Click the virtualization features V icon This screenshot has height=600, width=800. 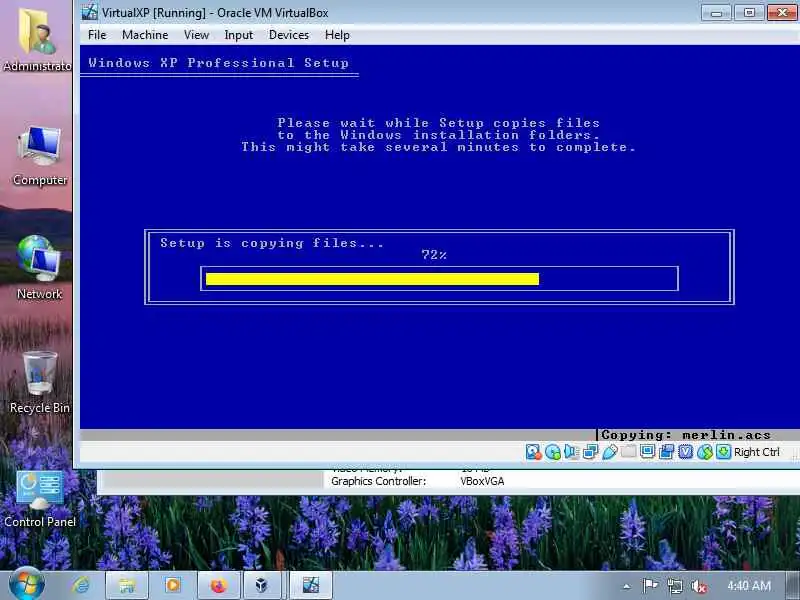click(x=685, y=452)
